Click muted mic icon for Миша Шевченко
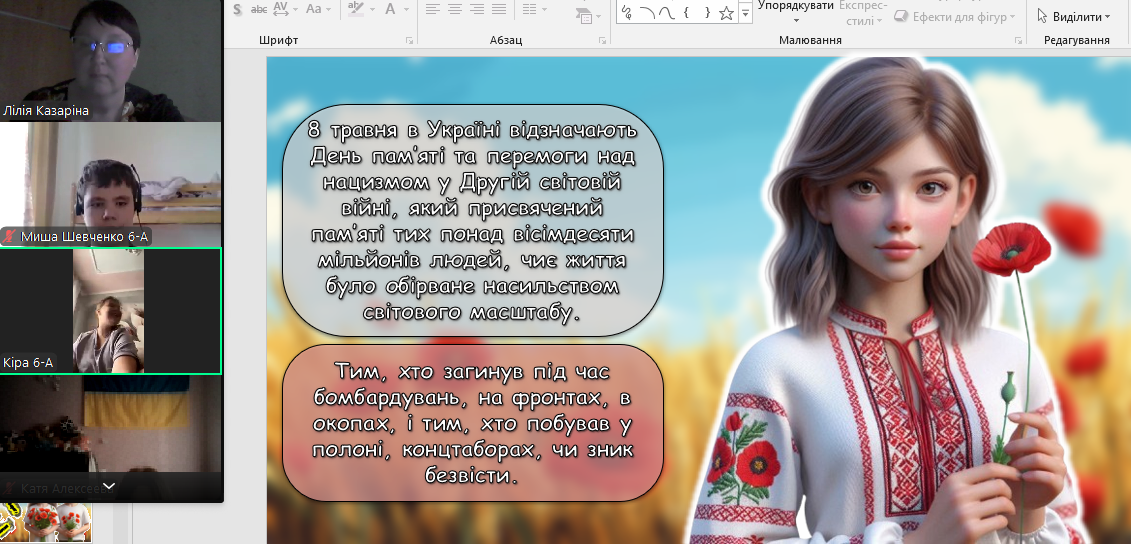 pyautogui.click(x=9, y=236)
